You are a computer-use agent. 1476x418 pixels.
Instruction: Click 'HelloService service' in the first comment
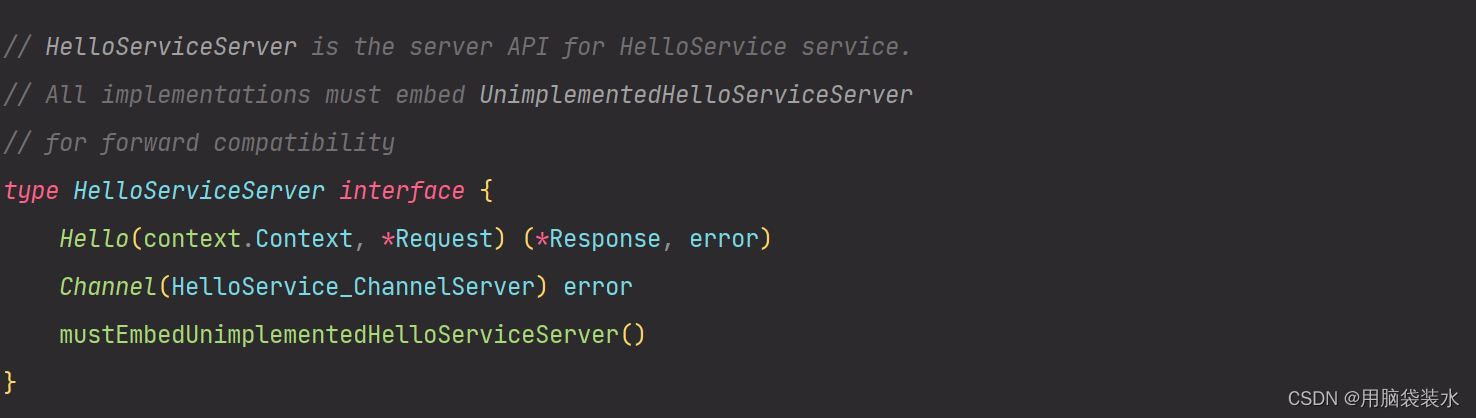[x=757, y=47]
